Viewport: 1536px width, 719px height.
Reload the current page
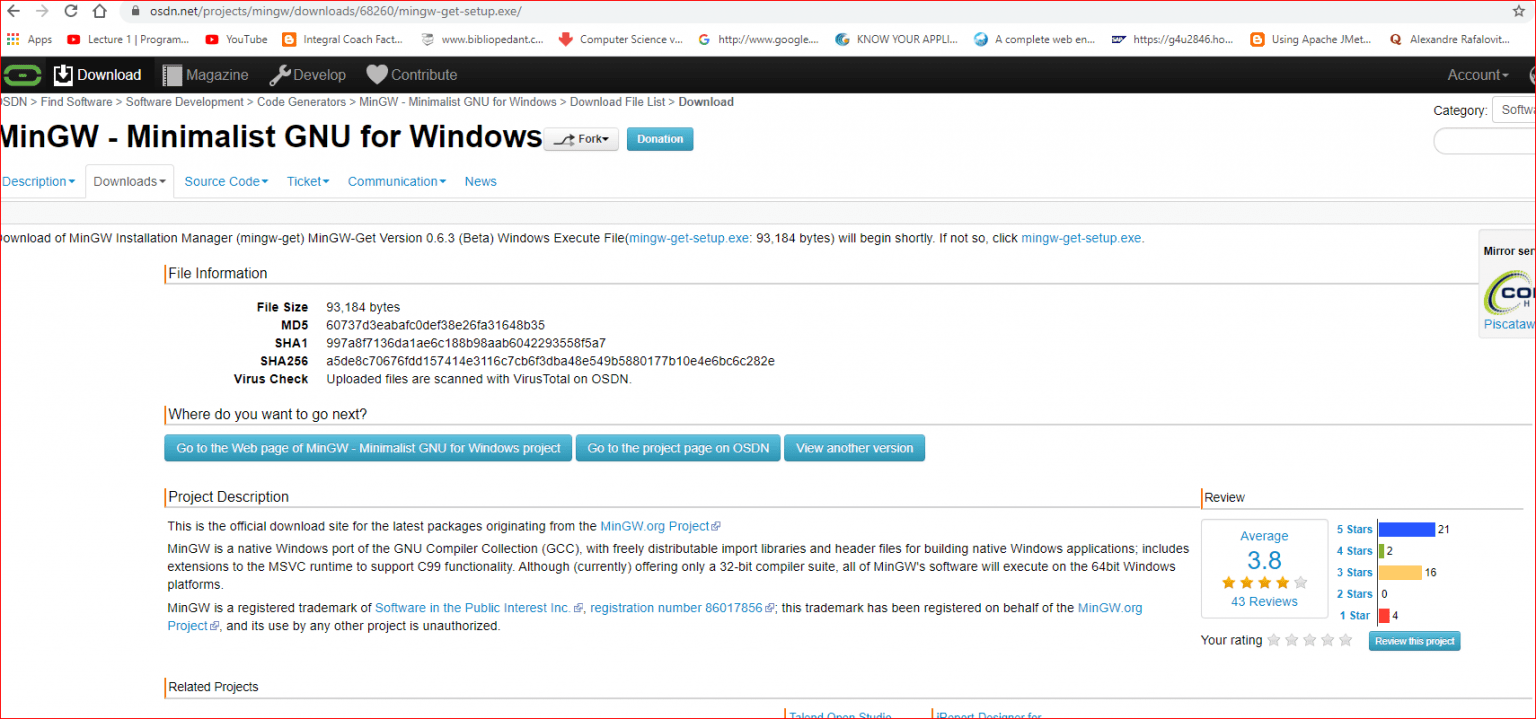(x=69, y=11)
